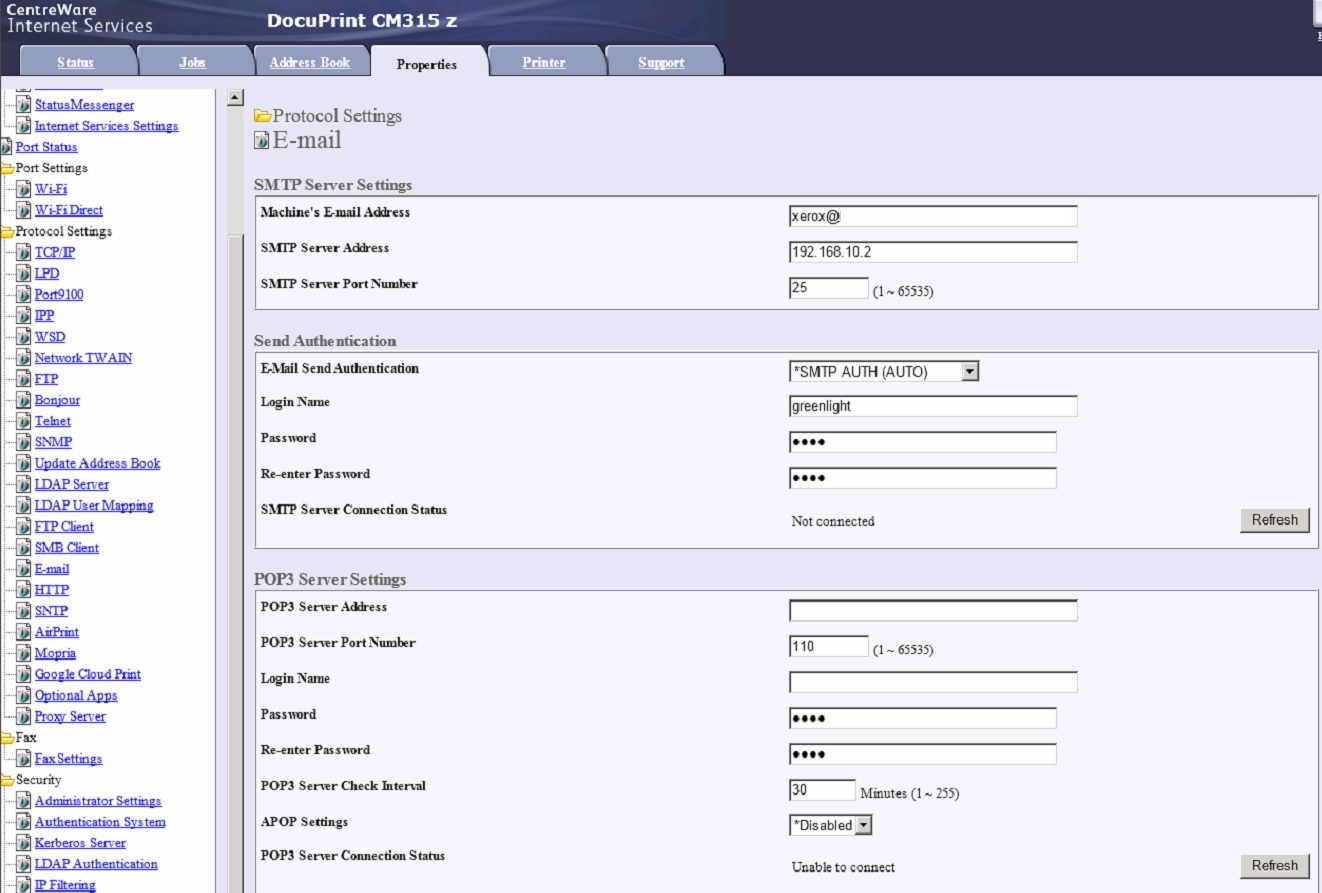This screenshot has height=893, width=1322.
Task: Click the POP3 Server Check Interval field
Action: 822,790
